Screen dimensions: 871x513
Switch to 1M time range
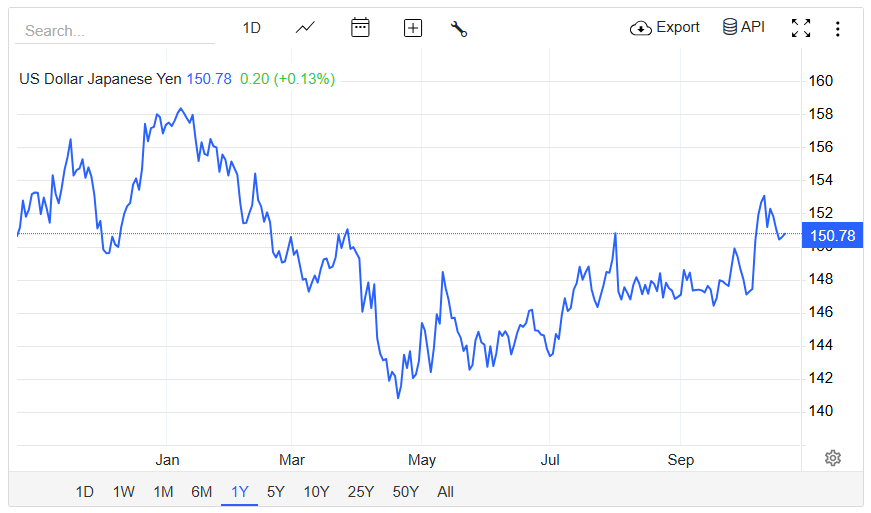point(163,491)
